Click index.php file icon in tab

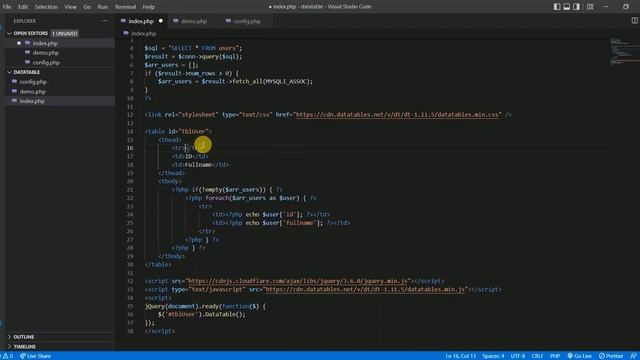(x=123, y=21)
